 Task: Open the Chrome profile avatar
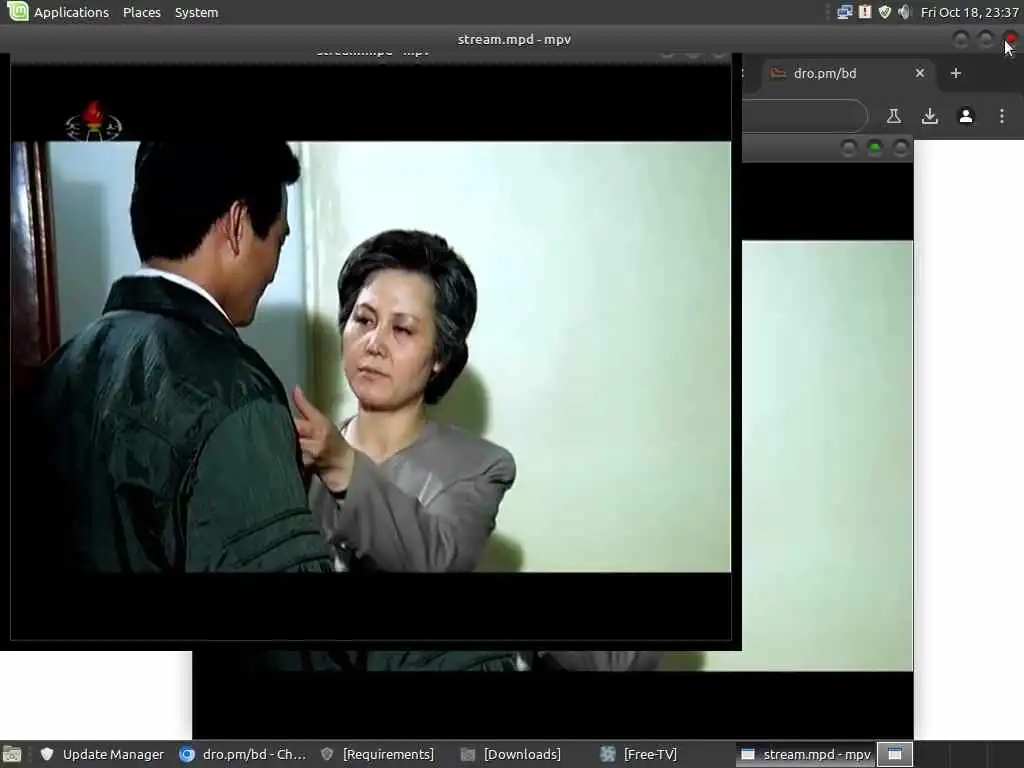pyautogui.click(x=966, y=116)
